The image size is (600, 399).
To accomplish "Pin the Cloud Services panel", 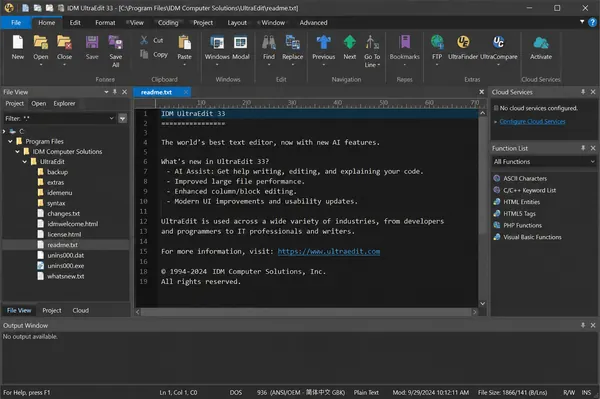I will pos(583,92).
